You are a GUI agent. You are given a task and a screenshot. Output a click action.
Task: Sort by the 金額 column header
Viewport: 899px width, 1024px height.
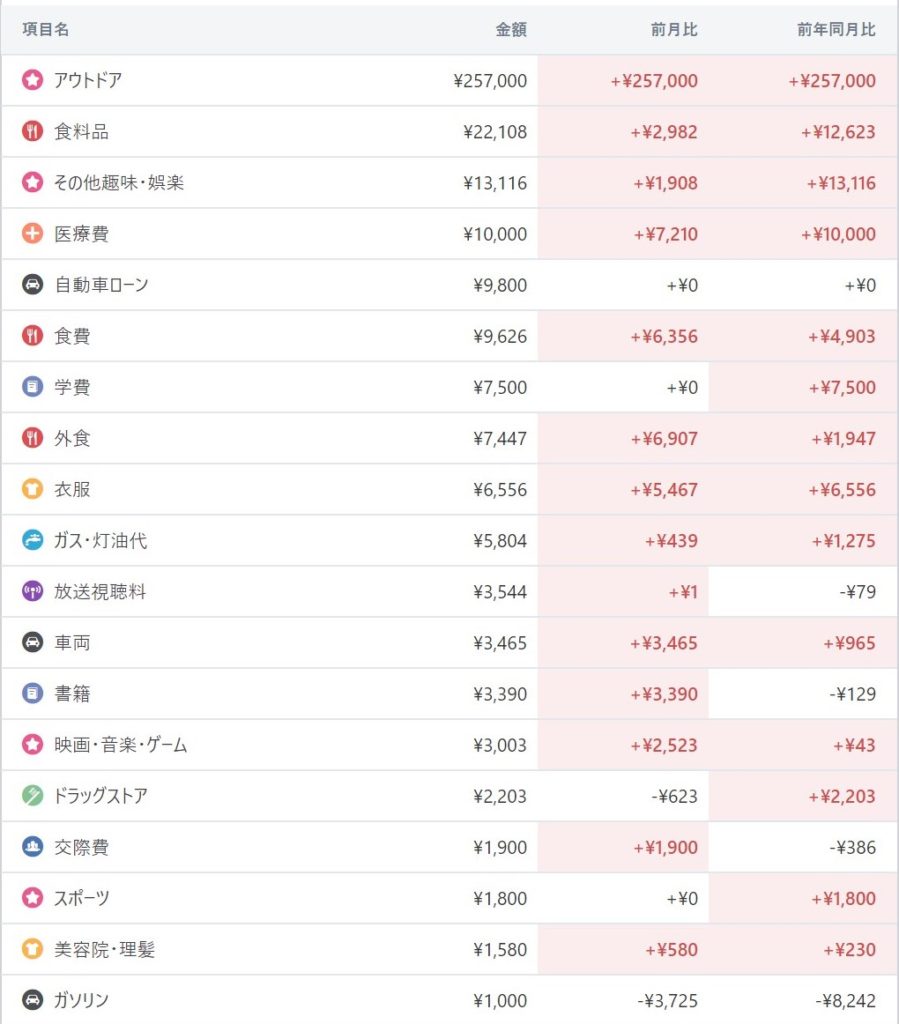click(x=510, y=30)
